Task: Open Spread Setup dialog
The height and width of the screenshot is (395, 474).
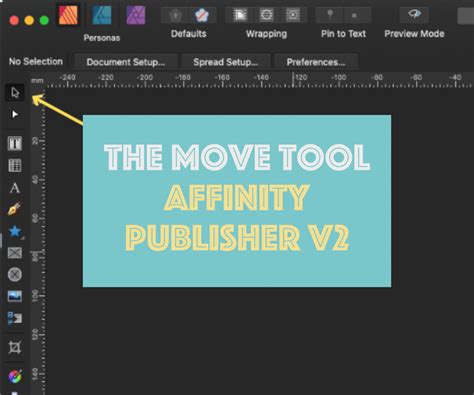Action: pyautogui.click(x=226, y=62)
